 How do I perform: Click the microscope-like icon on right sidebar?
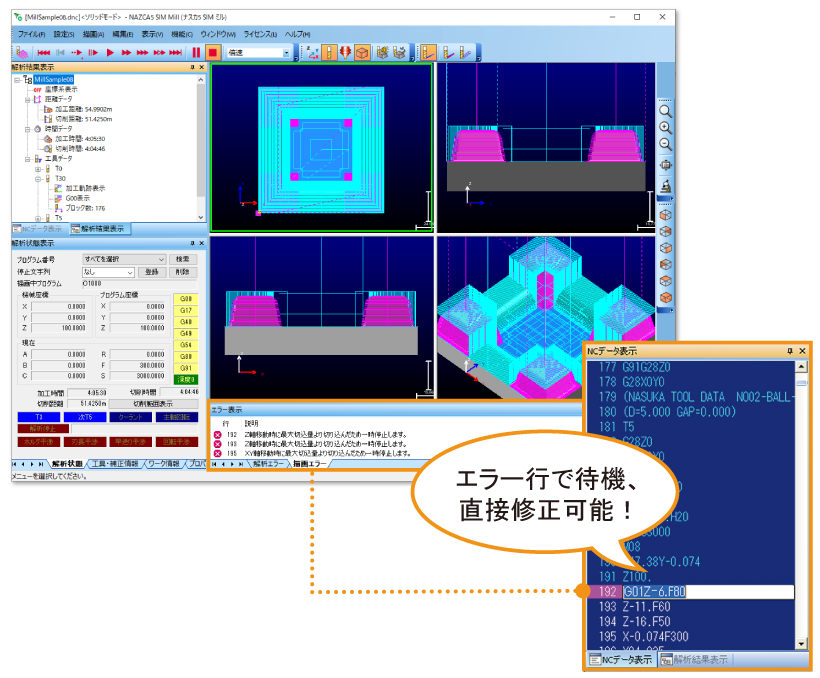(x=665, y=186)
